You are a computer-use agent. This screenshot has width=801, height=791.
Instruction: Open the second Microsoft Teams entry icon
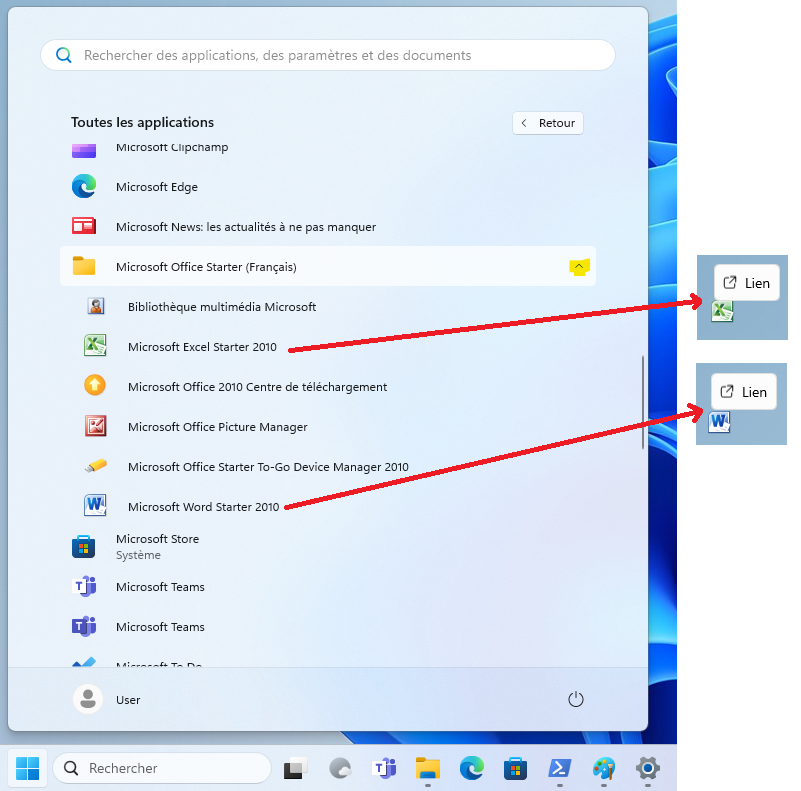[84, 626]
